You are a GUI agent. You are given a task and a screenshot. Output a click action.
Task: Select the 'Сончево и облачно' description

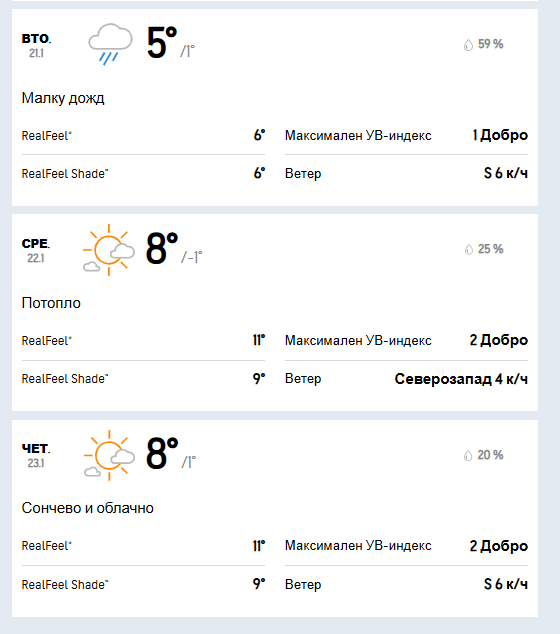(x=88, y=508)
